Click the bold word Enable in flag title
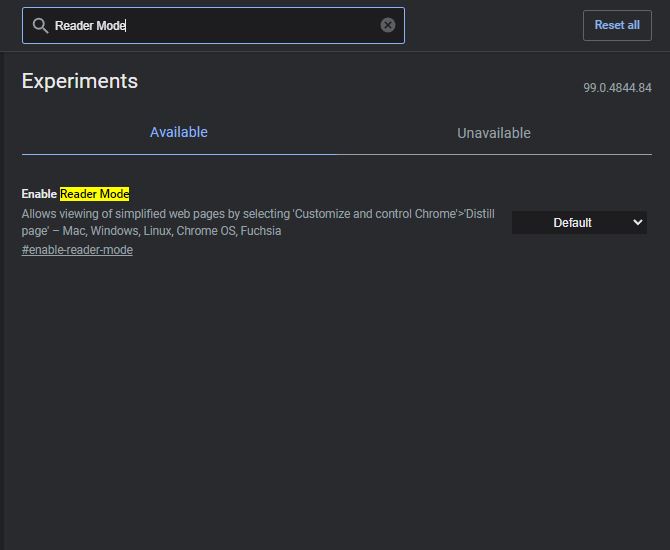 39,194
